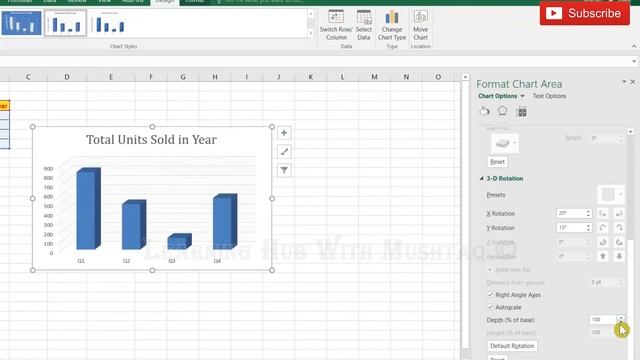Viewport: 640px width, 360px height.
Task: Toggle the Right Angle Axes checkbox
Action: 490,295
